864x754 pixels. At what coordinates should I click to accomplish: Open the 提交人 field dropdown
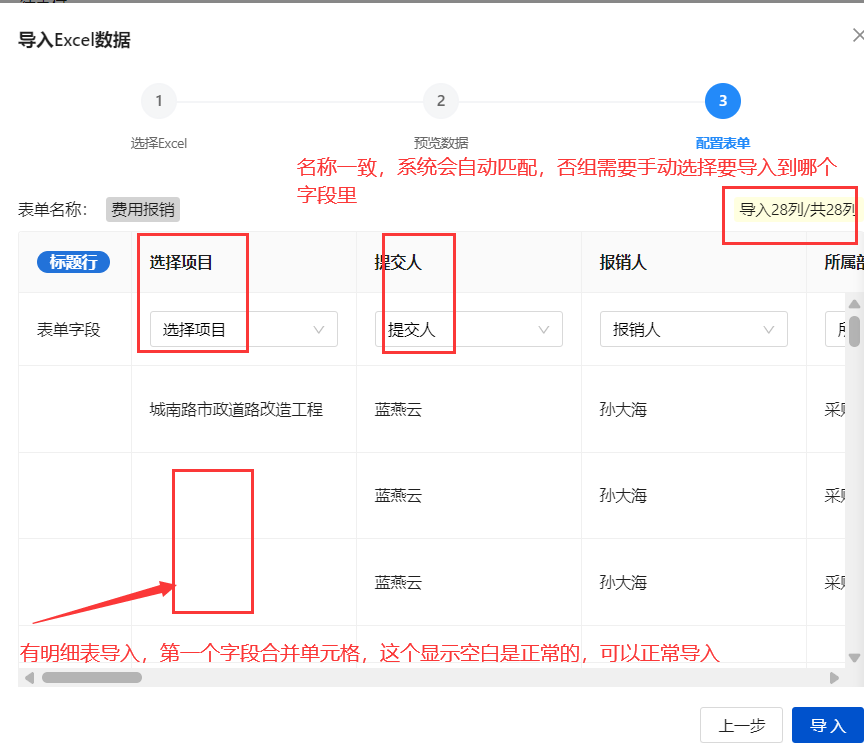tap(469, 330)
